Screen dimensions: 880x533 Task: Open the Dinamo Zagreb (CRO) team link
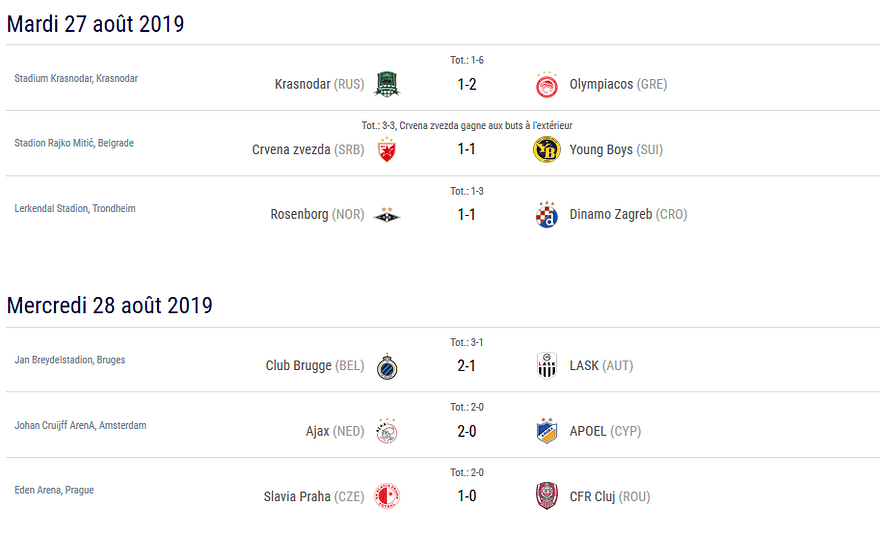click(628, 215)
